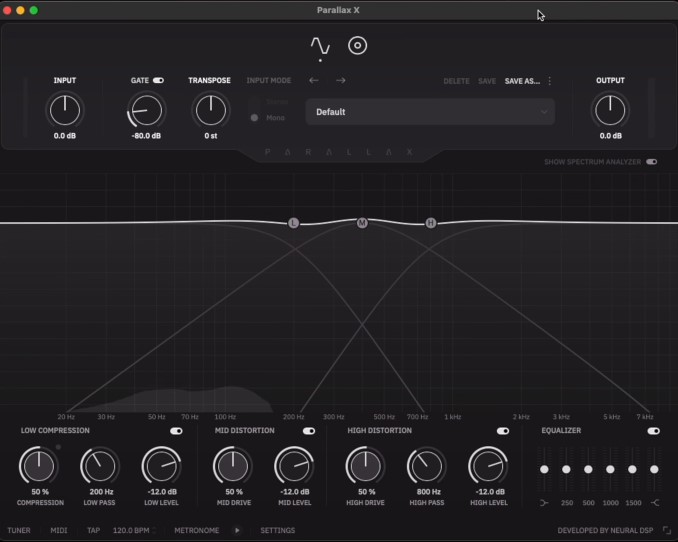Toggle the Show Spectrum Analyzer switch
This screenshot has width=678, height=542.
(x=652, y=162)
